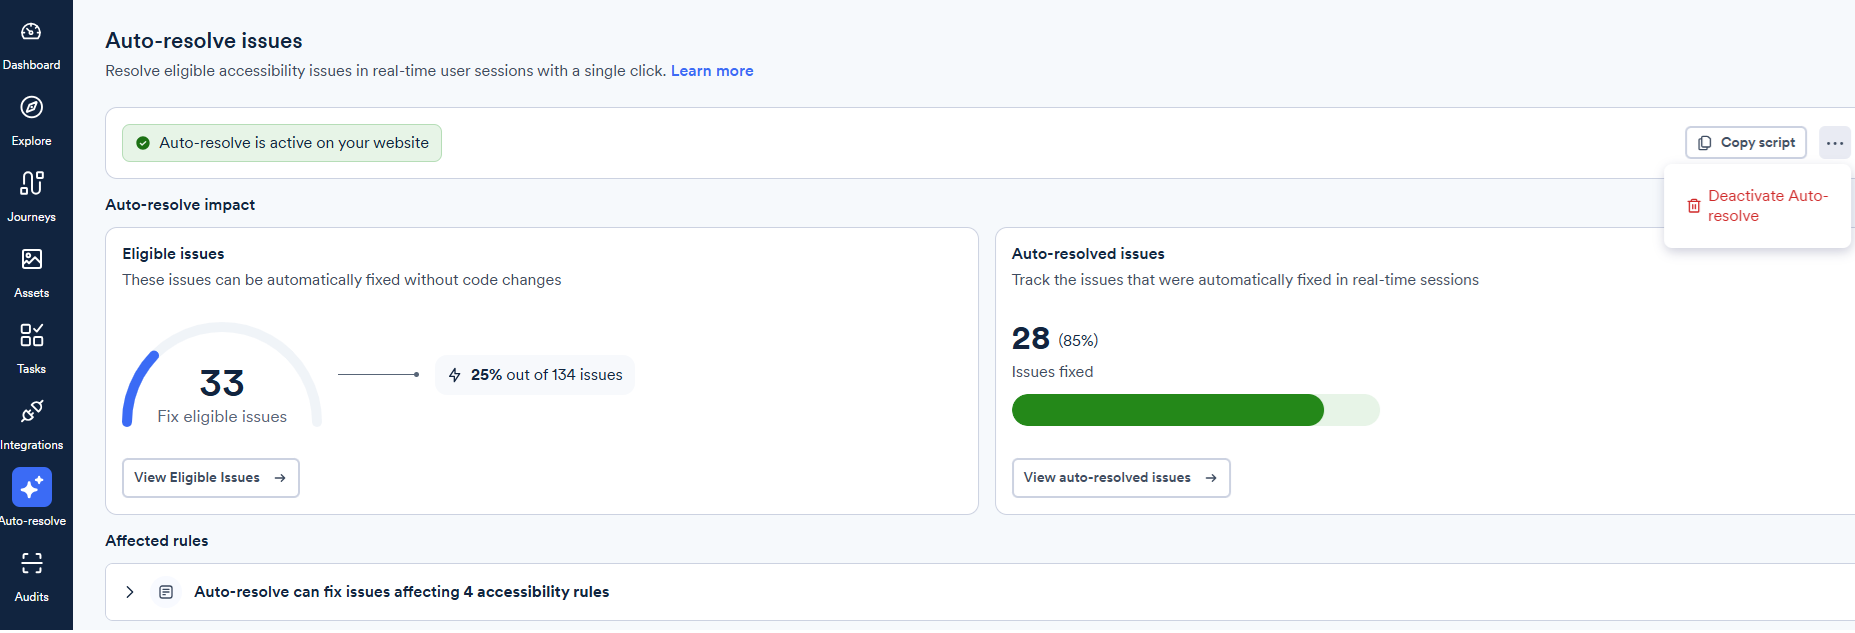
Task: Click the 'Eligible issues' card heading
Action: pyautogui.click(x=173, y=254)
